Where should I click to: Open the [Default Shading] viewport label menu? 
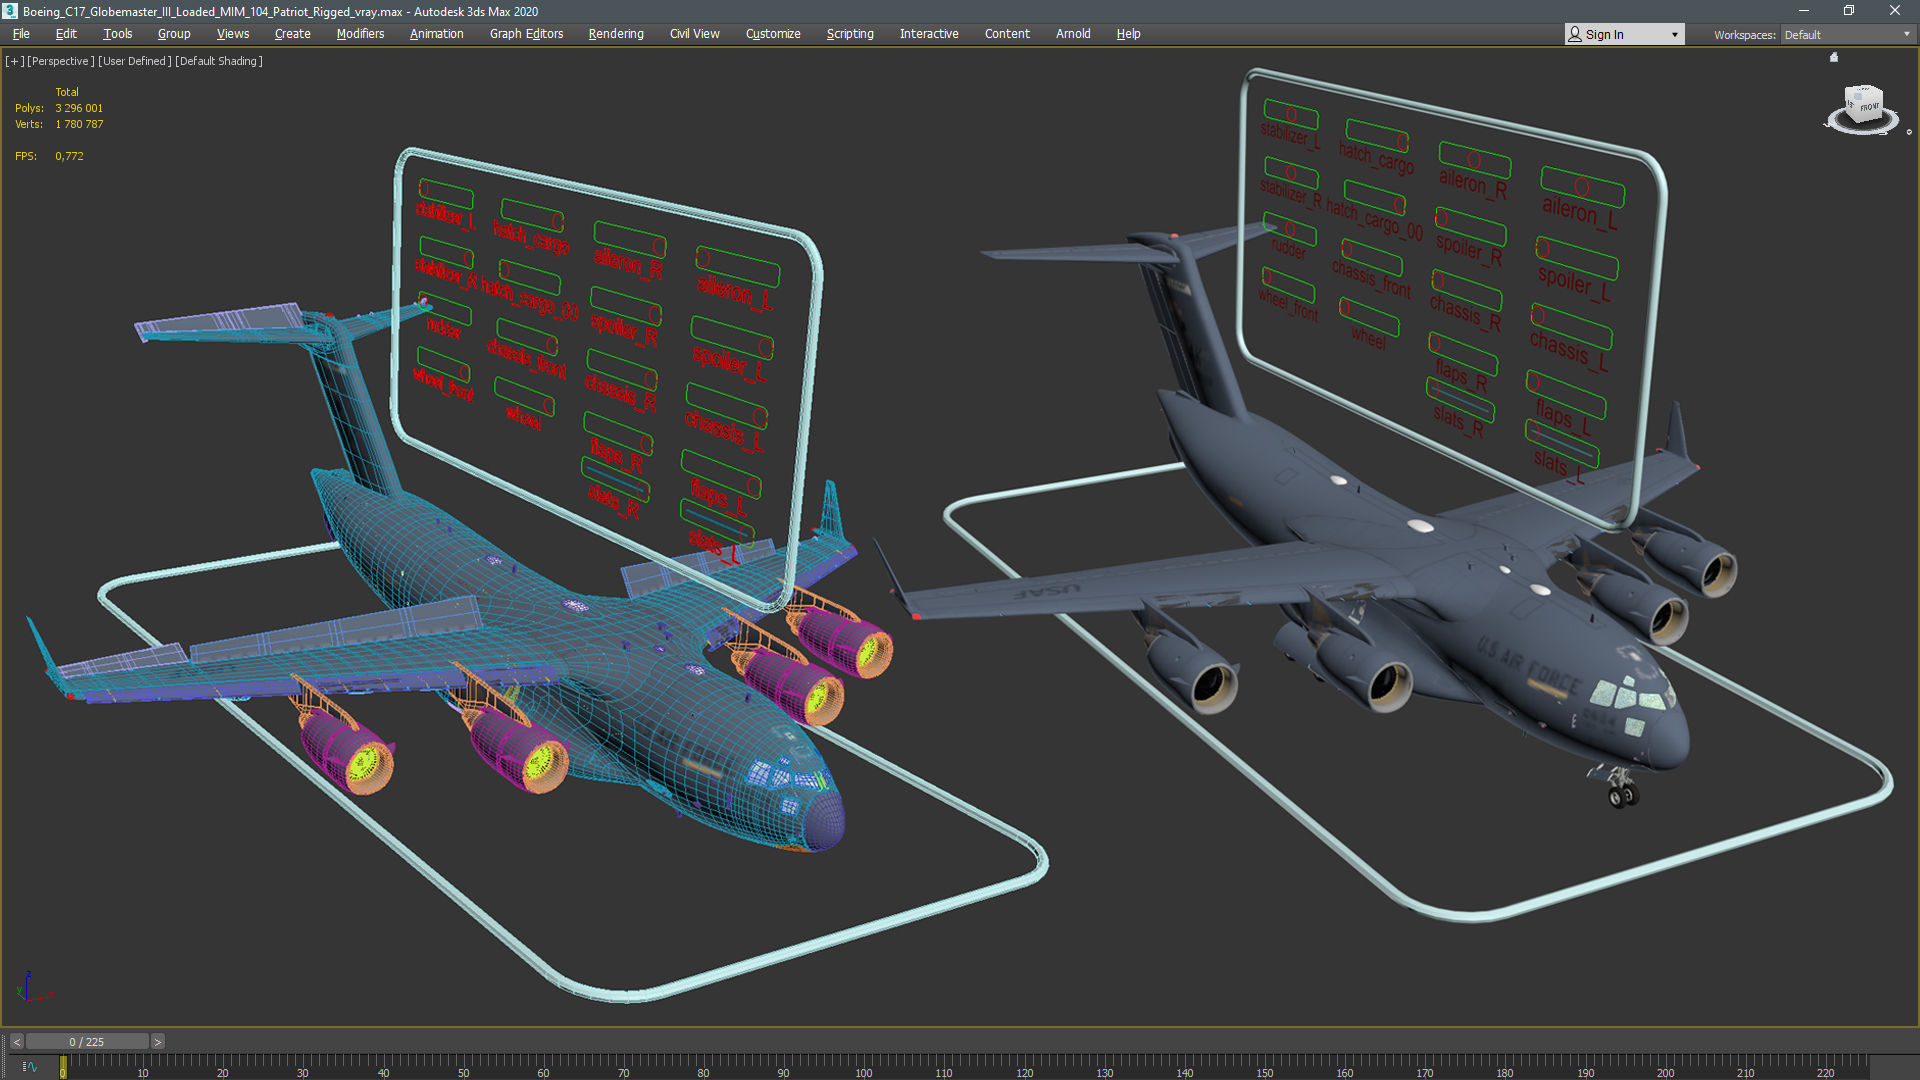[x=219, y=61]
